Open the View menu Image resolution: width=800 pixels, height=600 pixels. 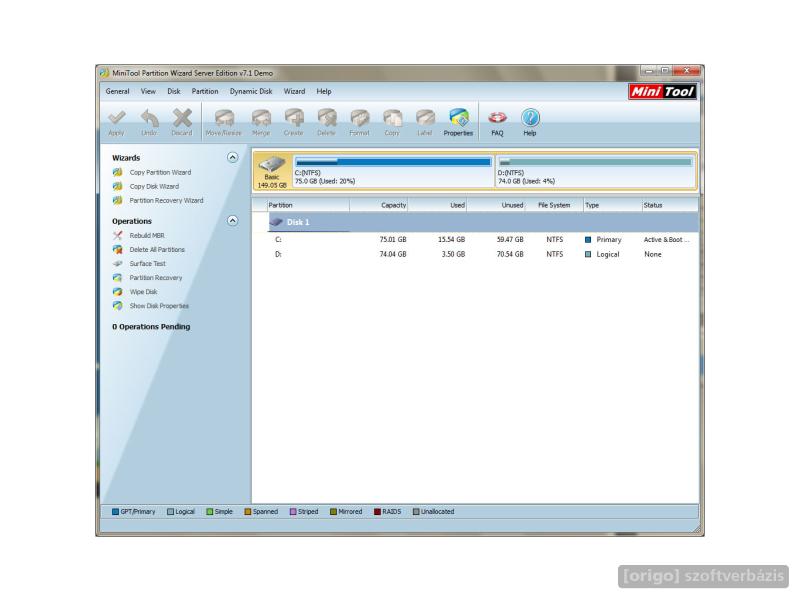pos(148,91)
